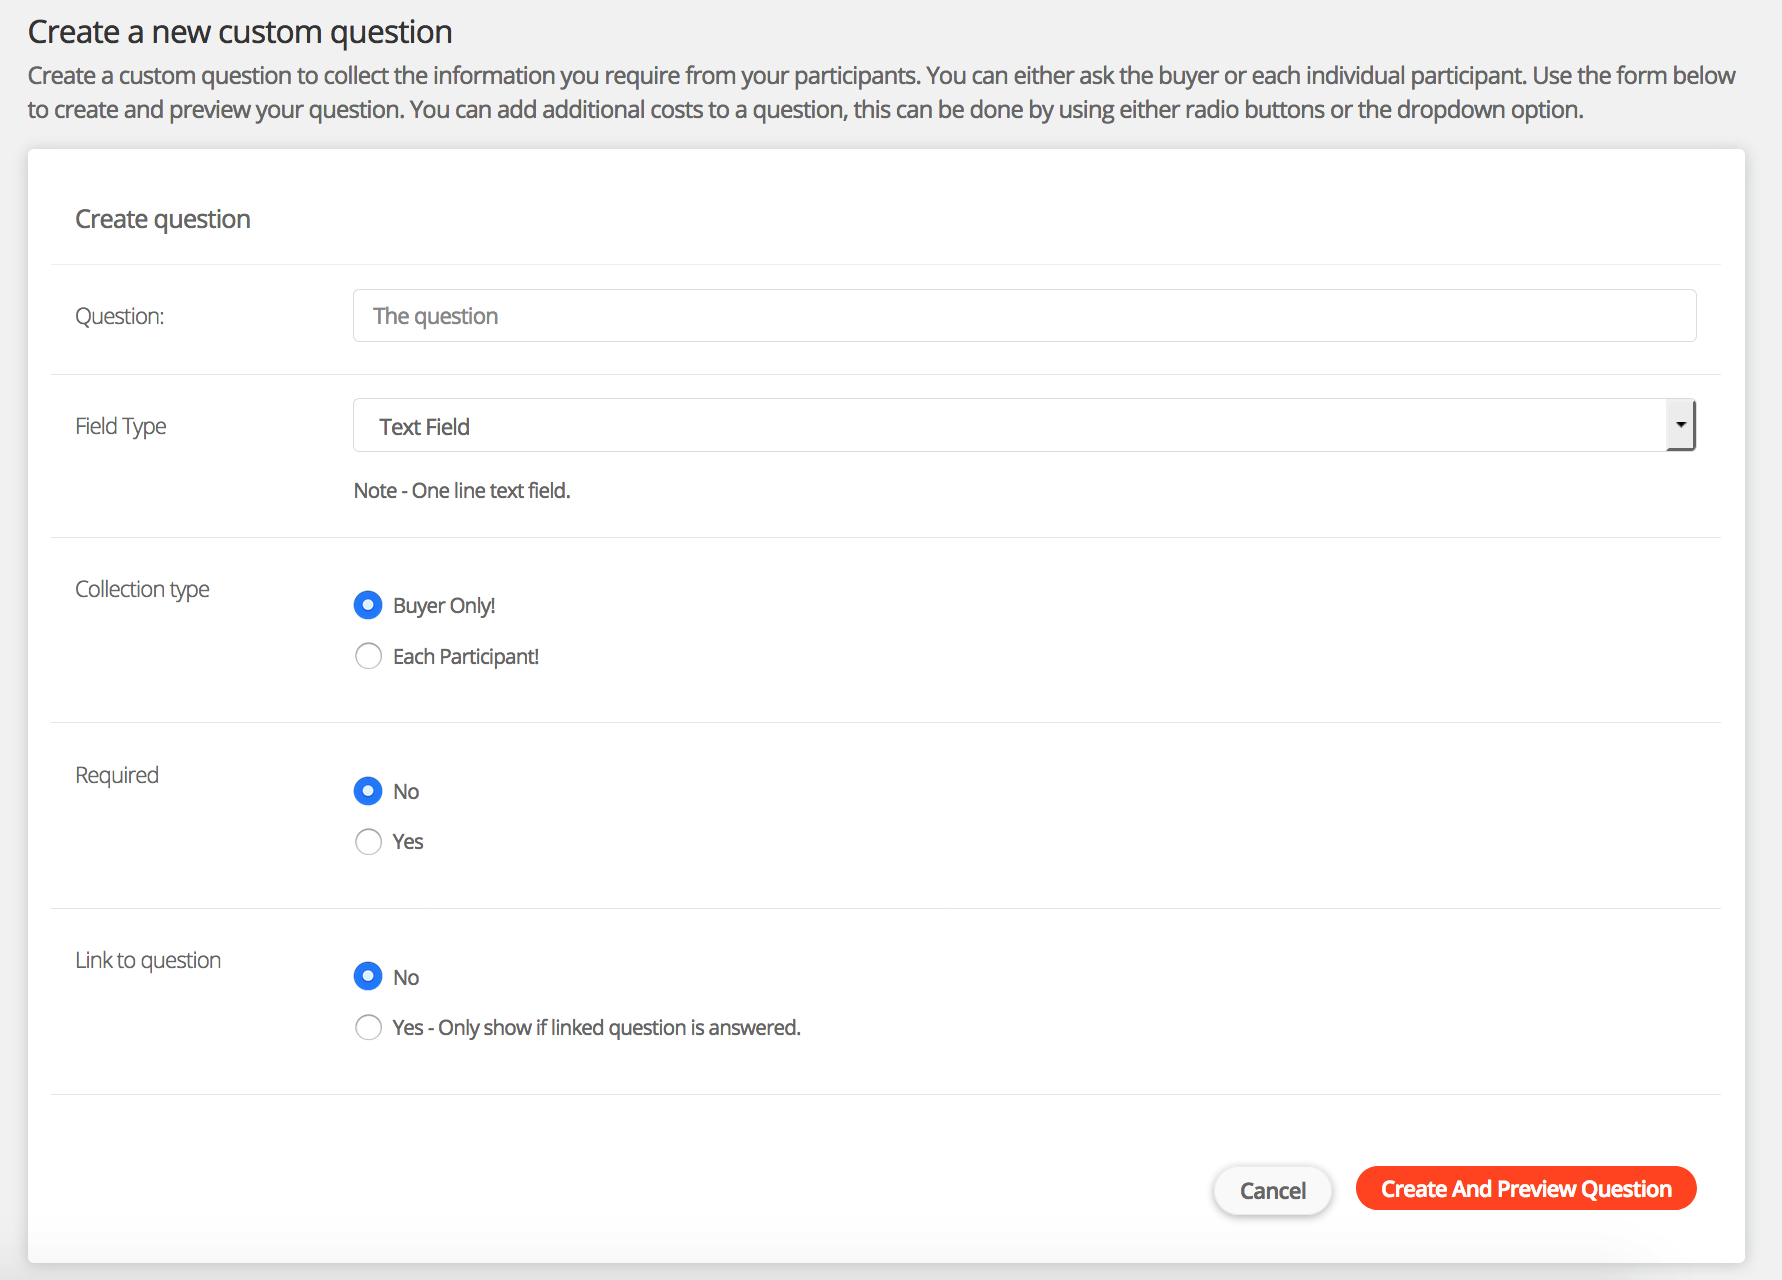Click the 'Required' row label
The height and width of the screenshot is (1280, 1782).
[117, 775]
